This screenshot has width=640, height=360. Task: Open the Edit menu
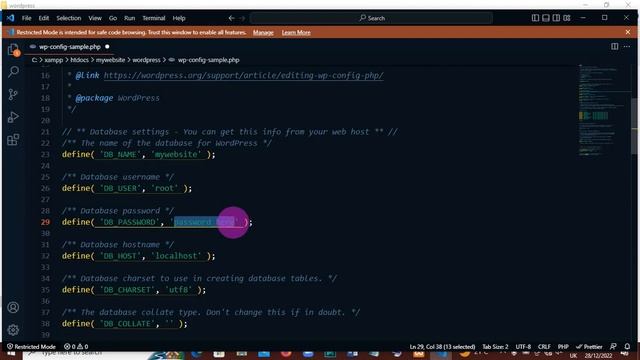pos(44,18)
